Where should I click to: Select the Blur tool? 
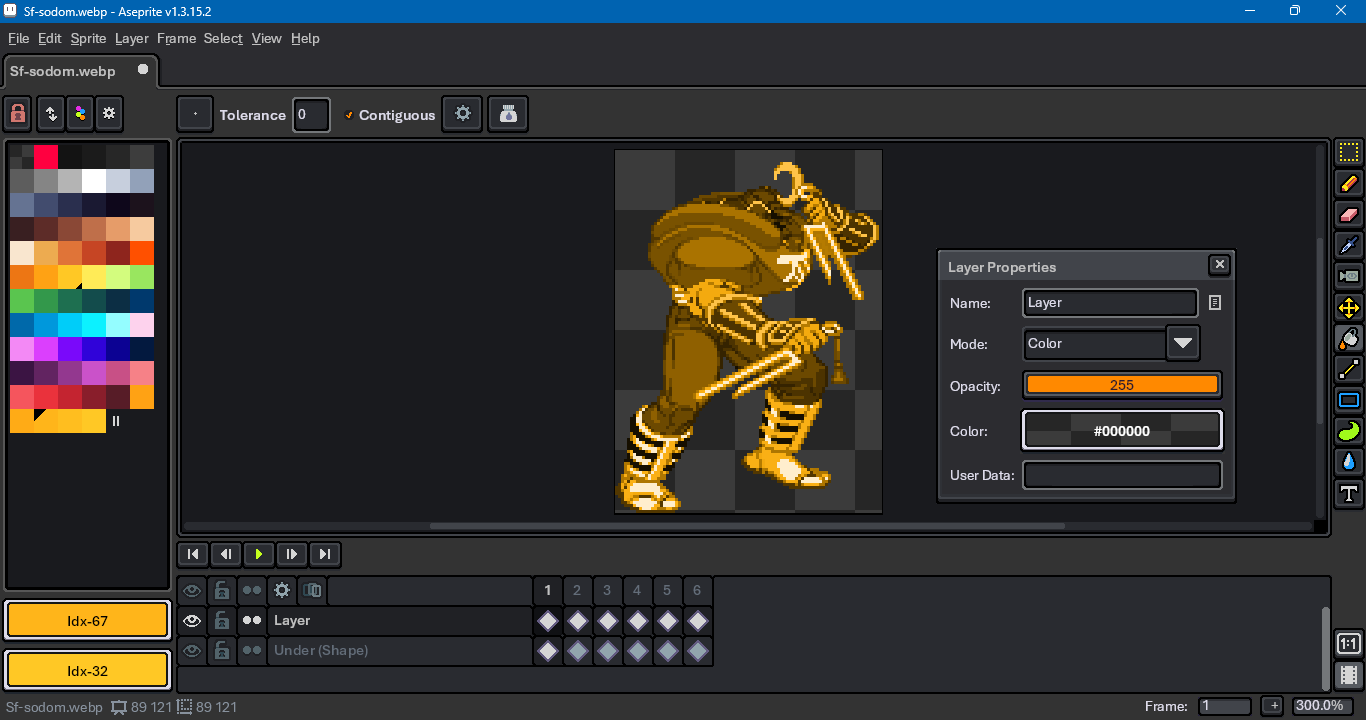1348,462
